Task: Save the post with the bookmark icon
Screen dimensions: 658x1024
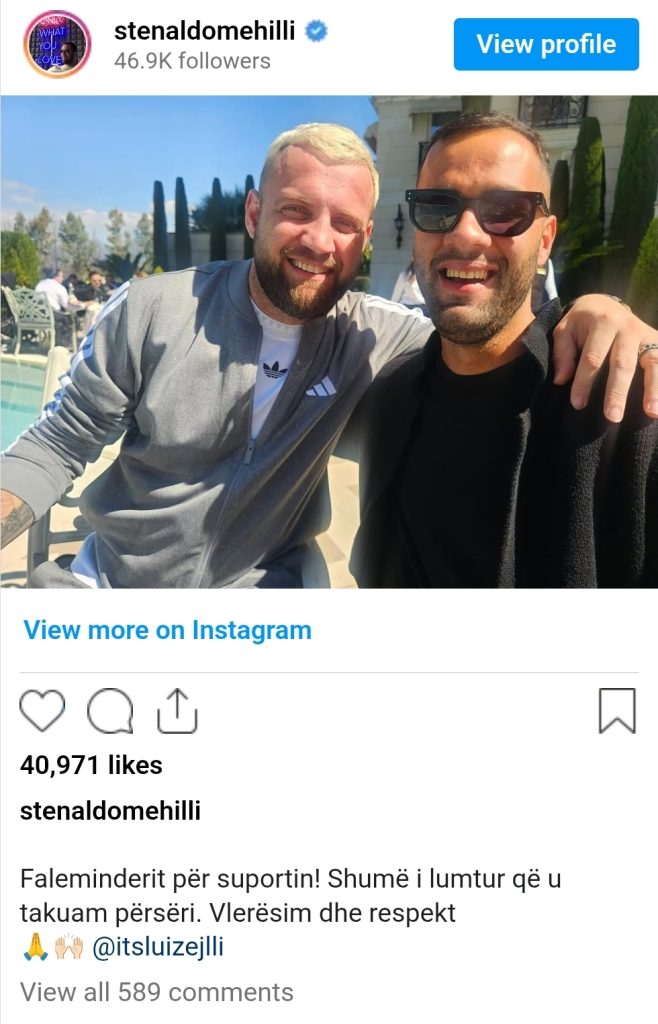Action: click(617, 711)
